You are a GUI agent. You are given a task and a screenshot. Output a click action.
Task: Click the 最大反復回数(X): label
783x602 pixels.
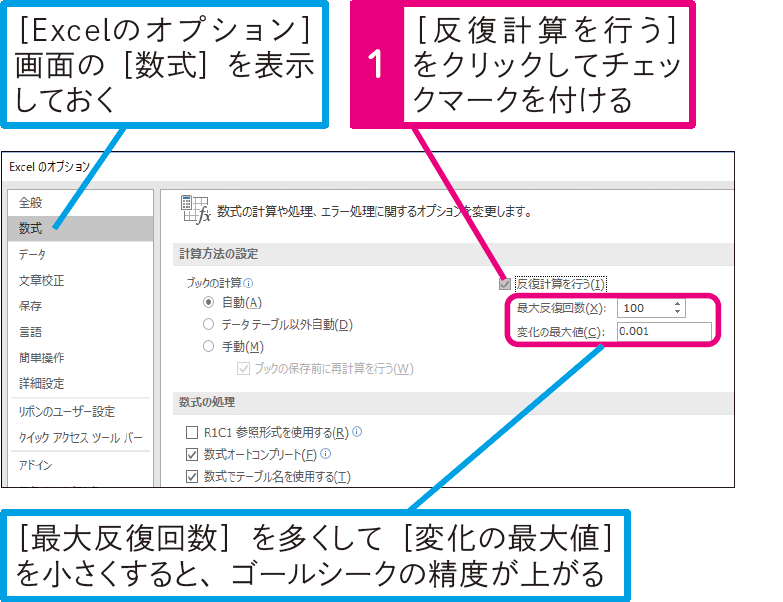561,308
